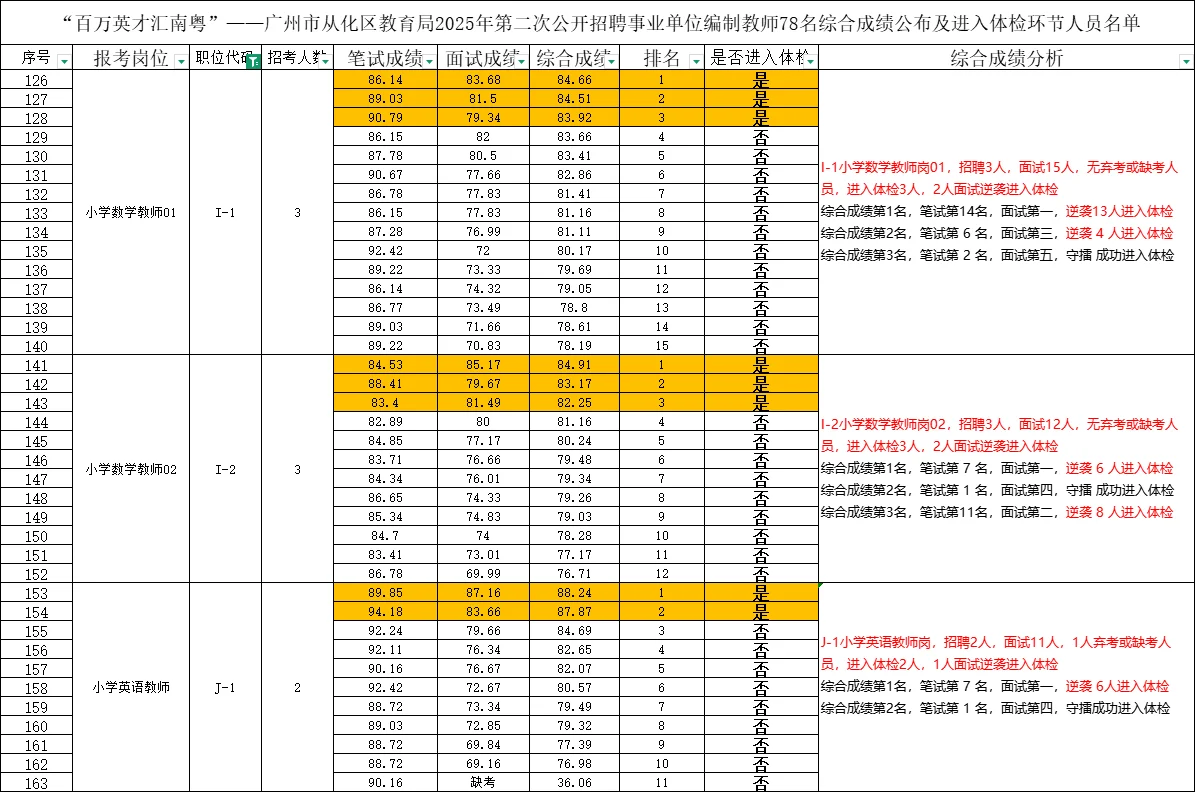Click the serial number cell 147
This screenshot has height=792, width=1195.
pos(37,479)
